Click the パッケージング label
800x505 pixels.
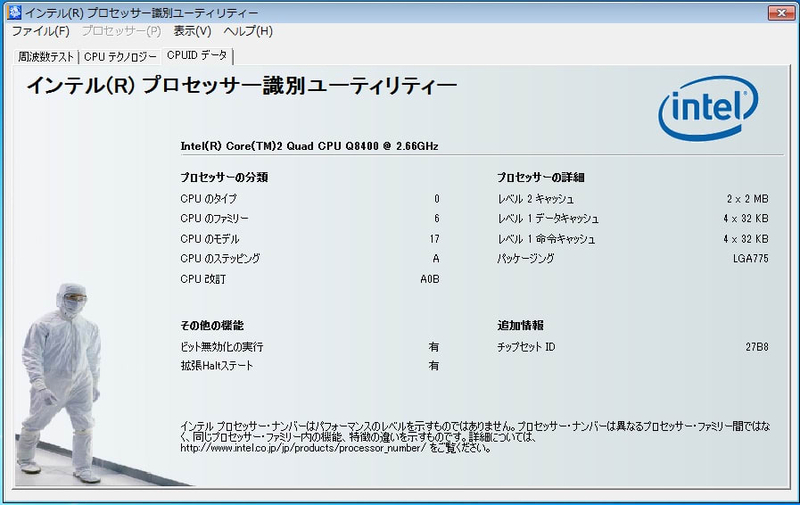pyautogui.click(x=526, y=259)
